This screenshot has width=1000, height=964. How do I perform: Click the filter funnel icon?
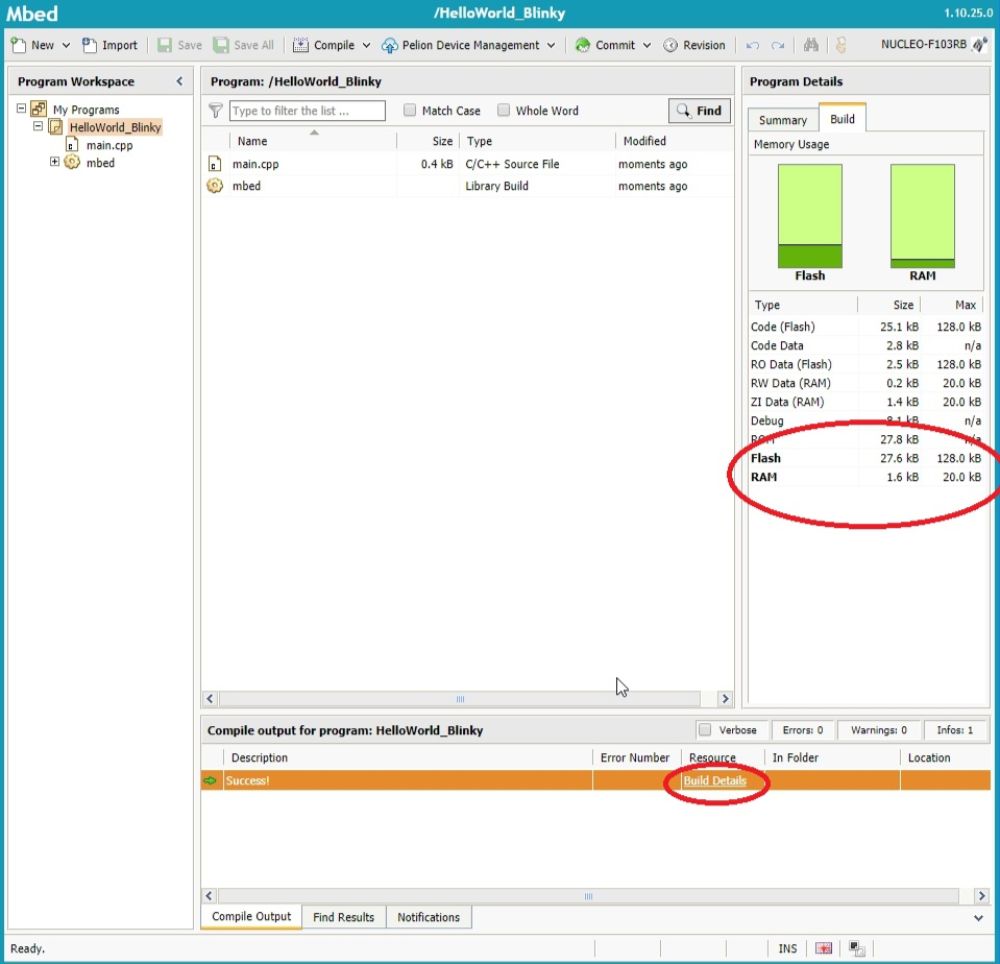216,110
